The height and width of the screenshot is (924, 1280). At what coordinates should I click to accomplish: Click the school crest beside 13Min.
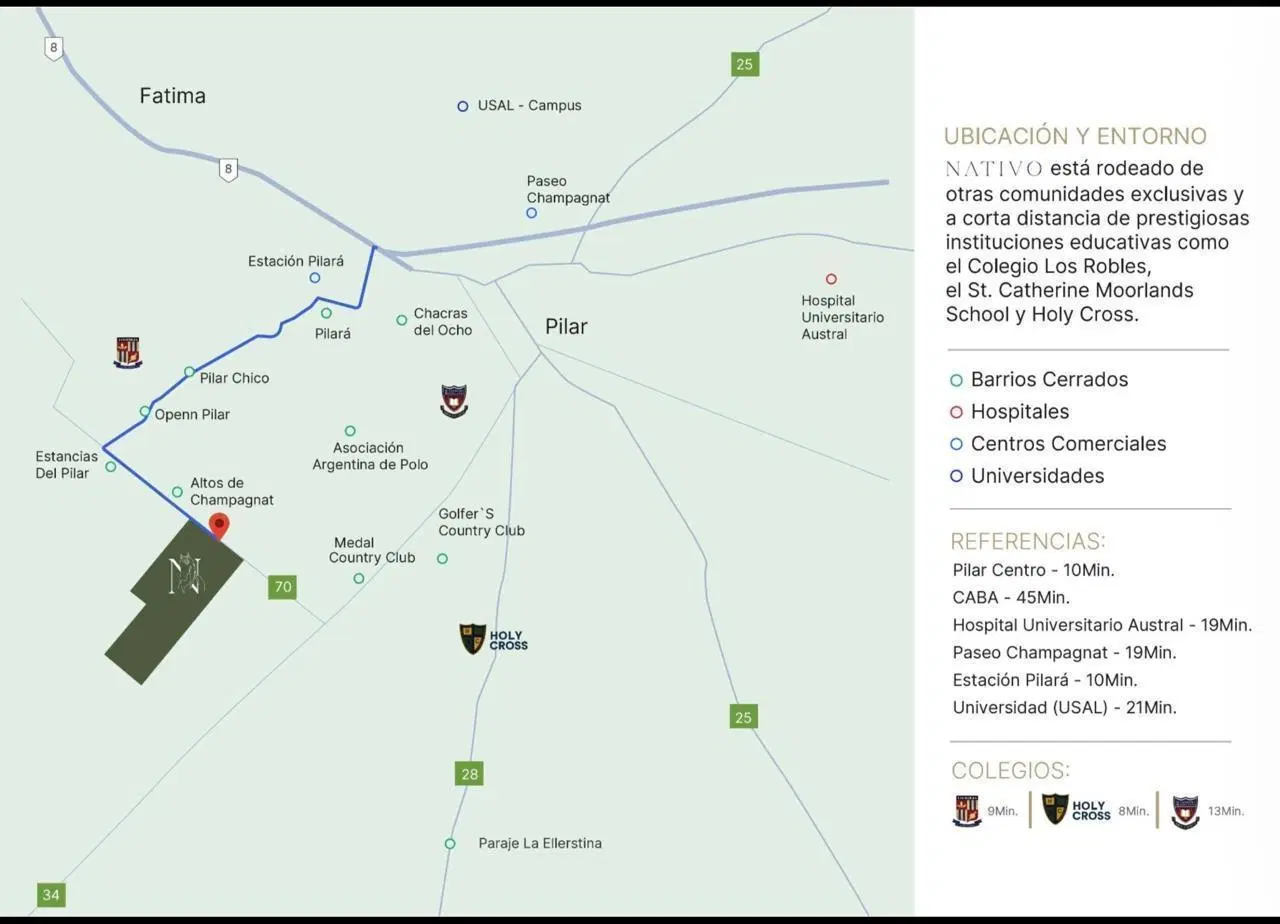point(1185,812)
